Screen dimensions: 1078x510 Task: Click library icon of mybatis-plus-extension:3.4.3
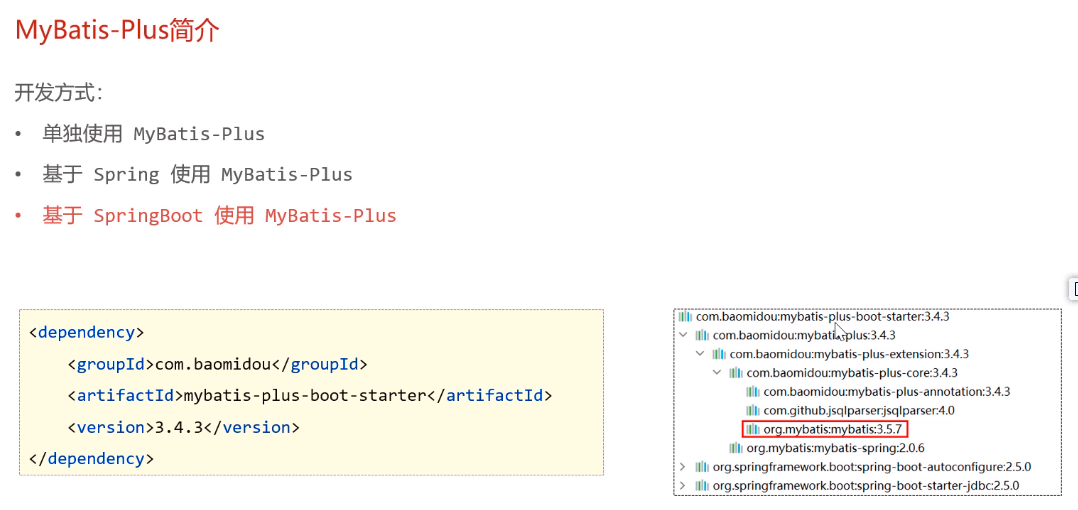coord(718,354)
